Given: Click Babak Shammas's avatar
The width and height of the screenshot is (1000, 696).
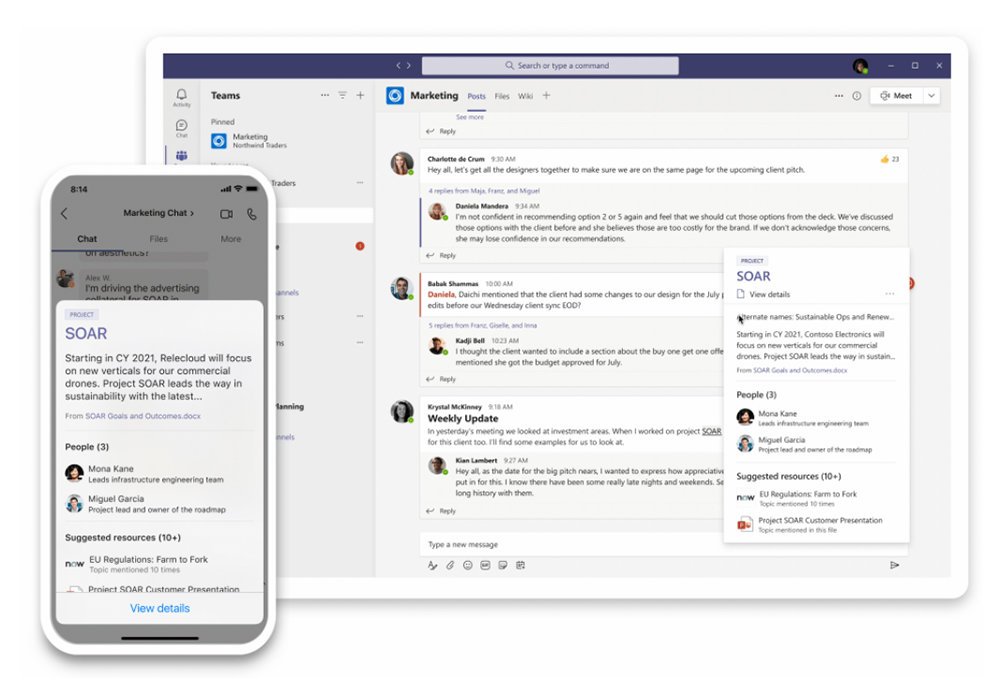Looking at the screenshot, I should [402, 288].
